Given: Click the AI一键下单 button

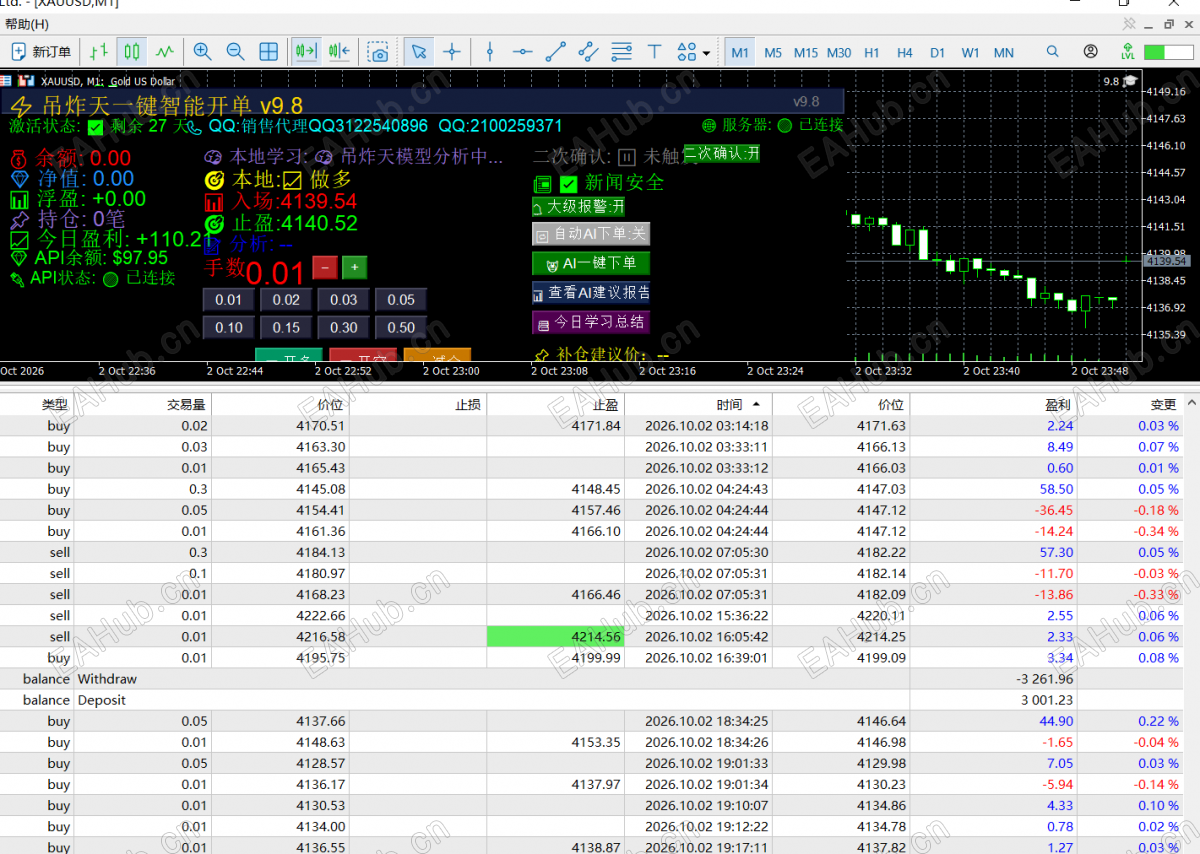Looking at the screenshot, I should (x=591, y=264).
